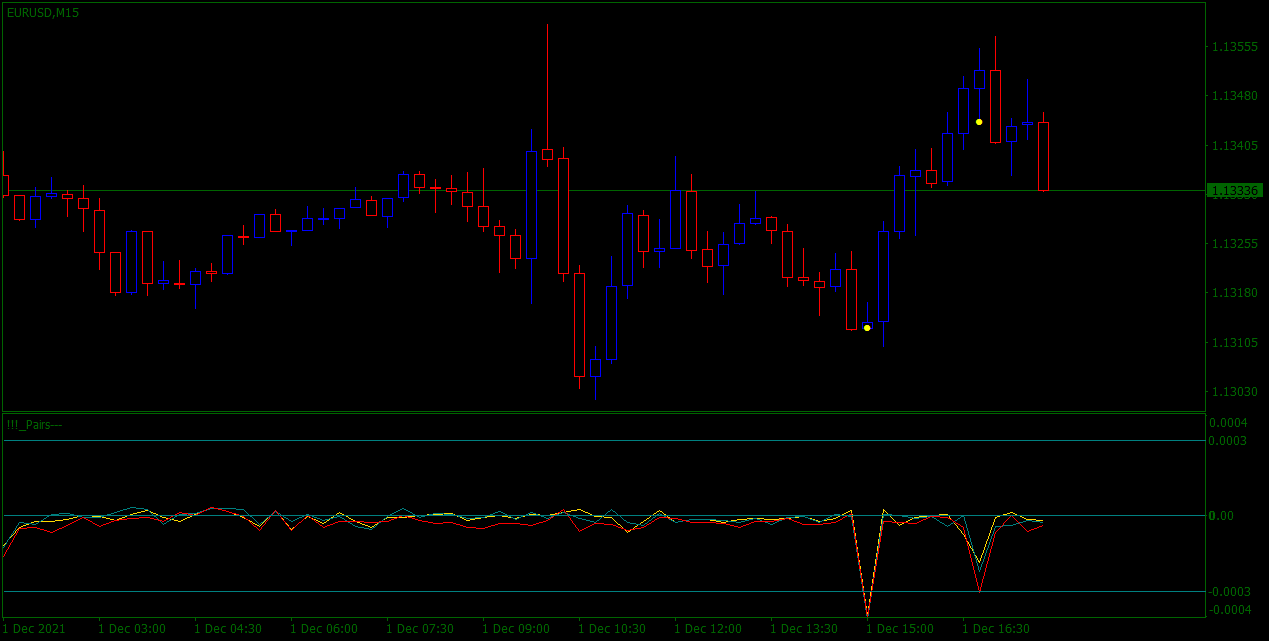Click the highlighted current price tag 1.13336

pyautogui.click(x=1234, y=190)
